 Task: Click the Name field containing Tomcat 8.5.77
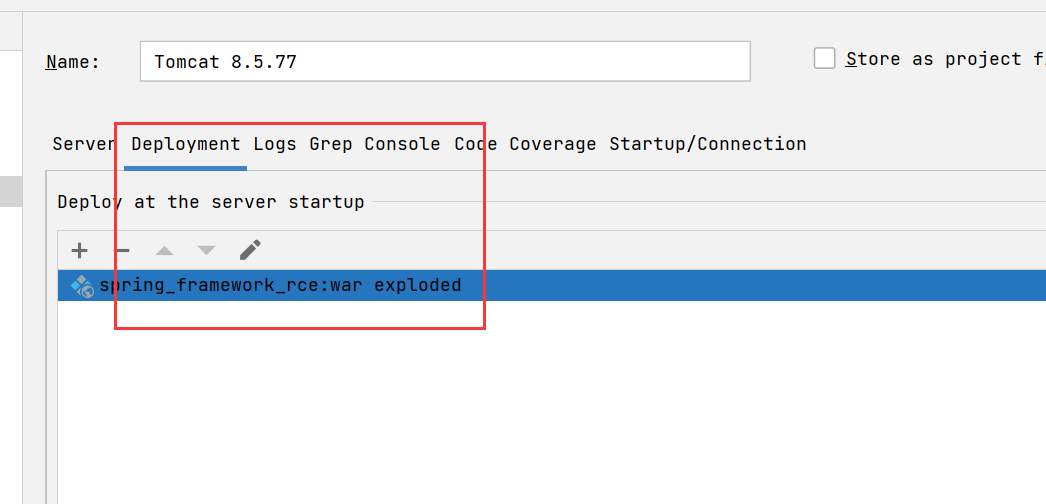click(445, 61)
